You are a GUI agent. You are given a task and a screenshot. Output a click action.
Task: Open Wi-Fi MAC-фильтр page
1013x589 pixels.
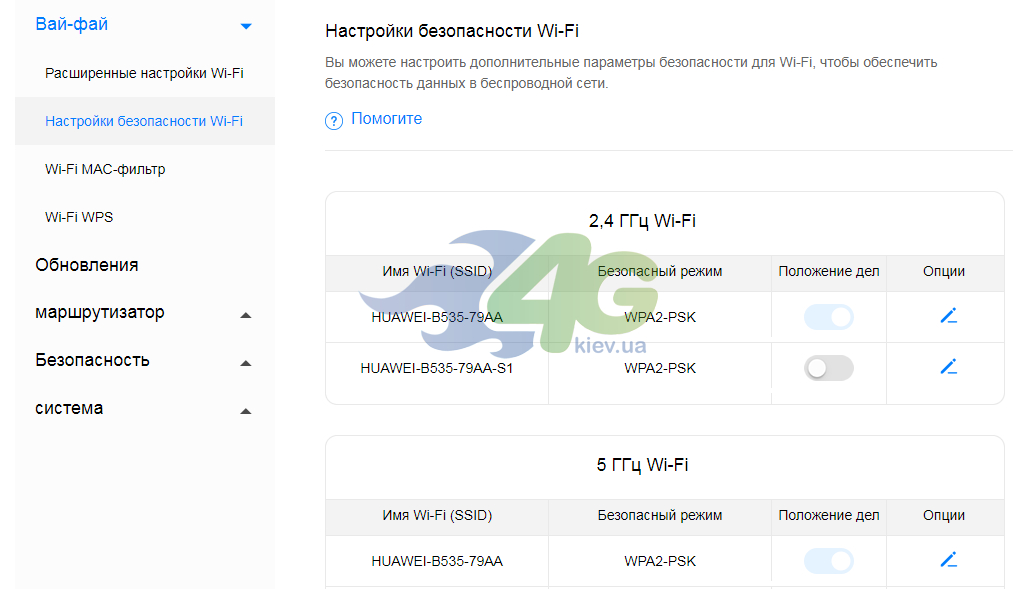(105, 169)
